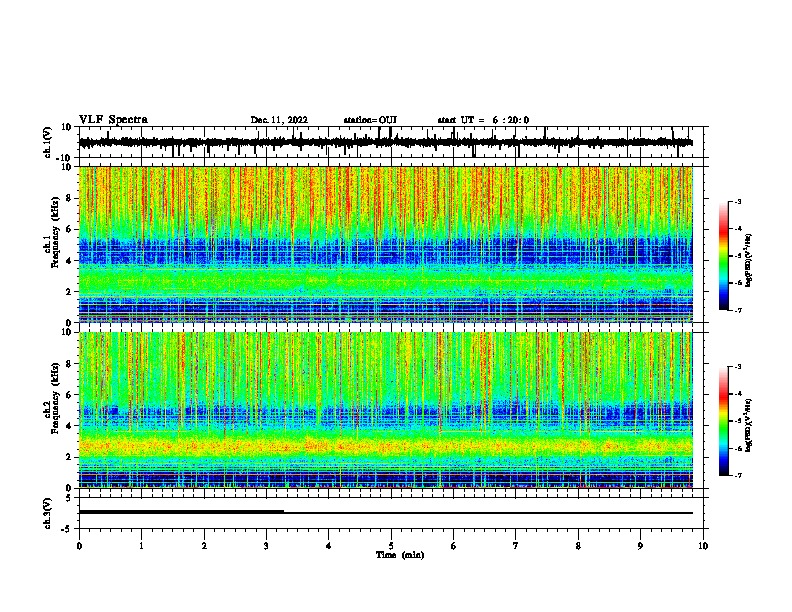Click the log(PSD) label of the lower colorbar
Screen dimensions: 792x612
[748, 425]
